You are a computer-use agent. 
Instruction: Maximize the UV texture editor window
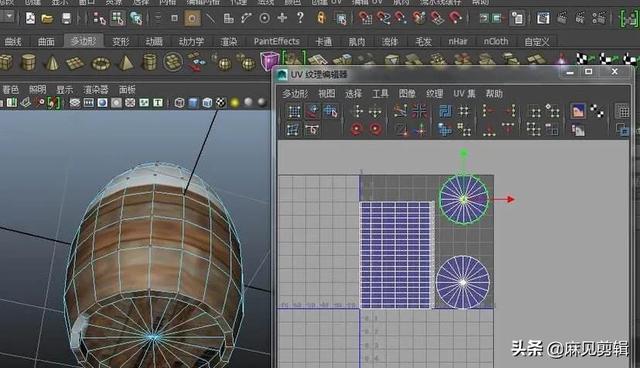point(589,72)
